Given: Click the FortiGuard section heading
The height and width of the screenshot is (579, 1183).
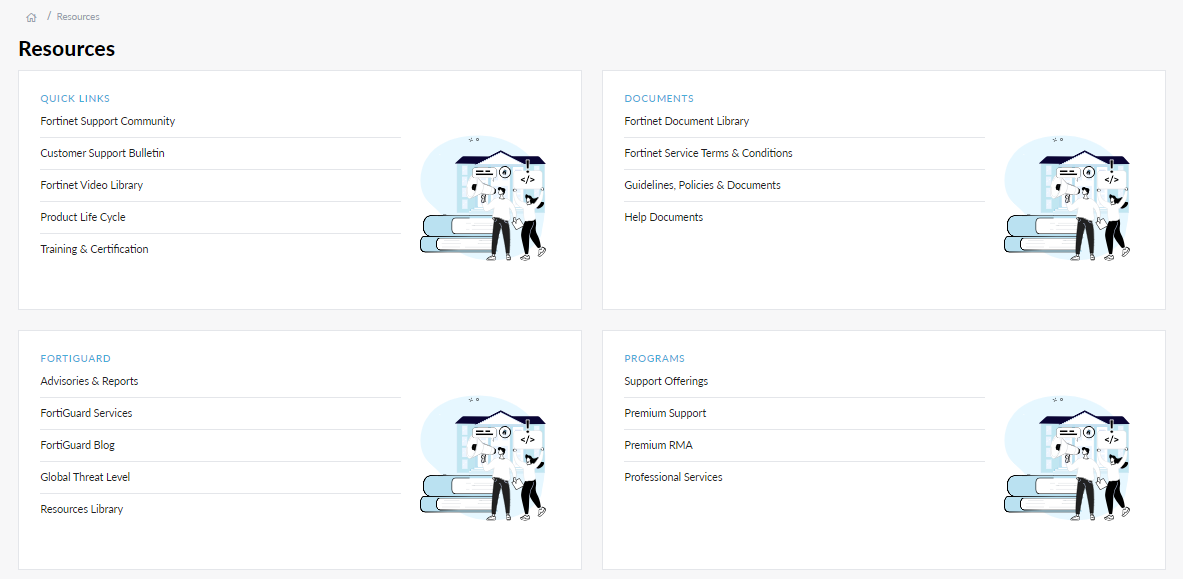Looking at the screenshot, I should (x=75, y=359).
